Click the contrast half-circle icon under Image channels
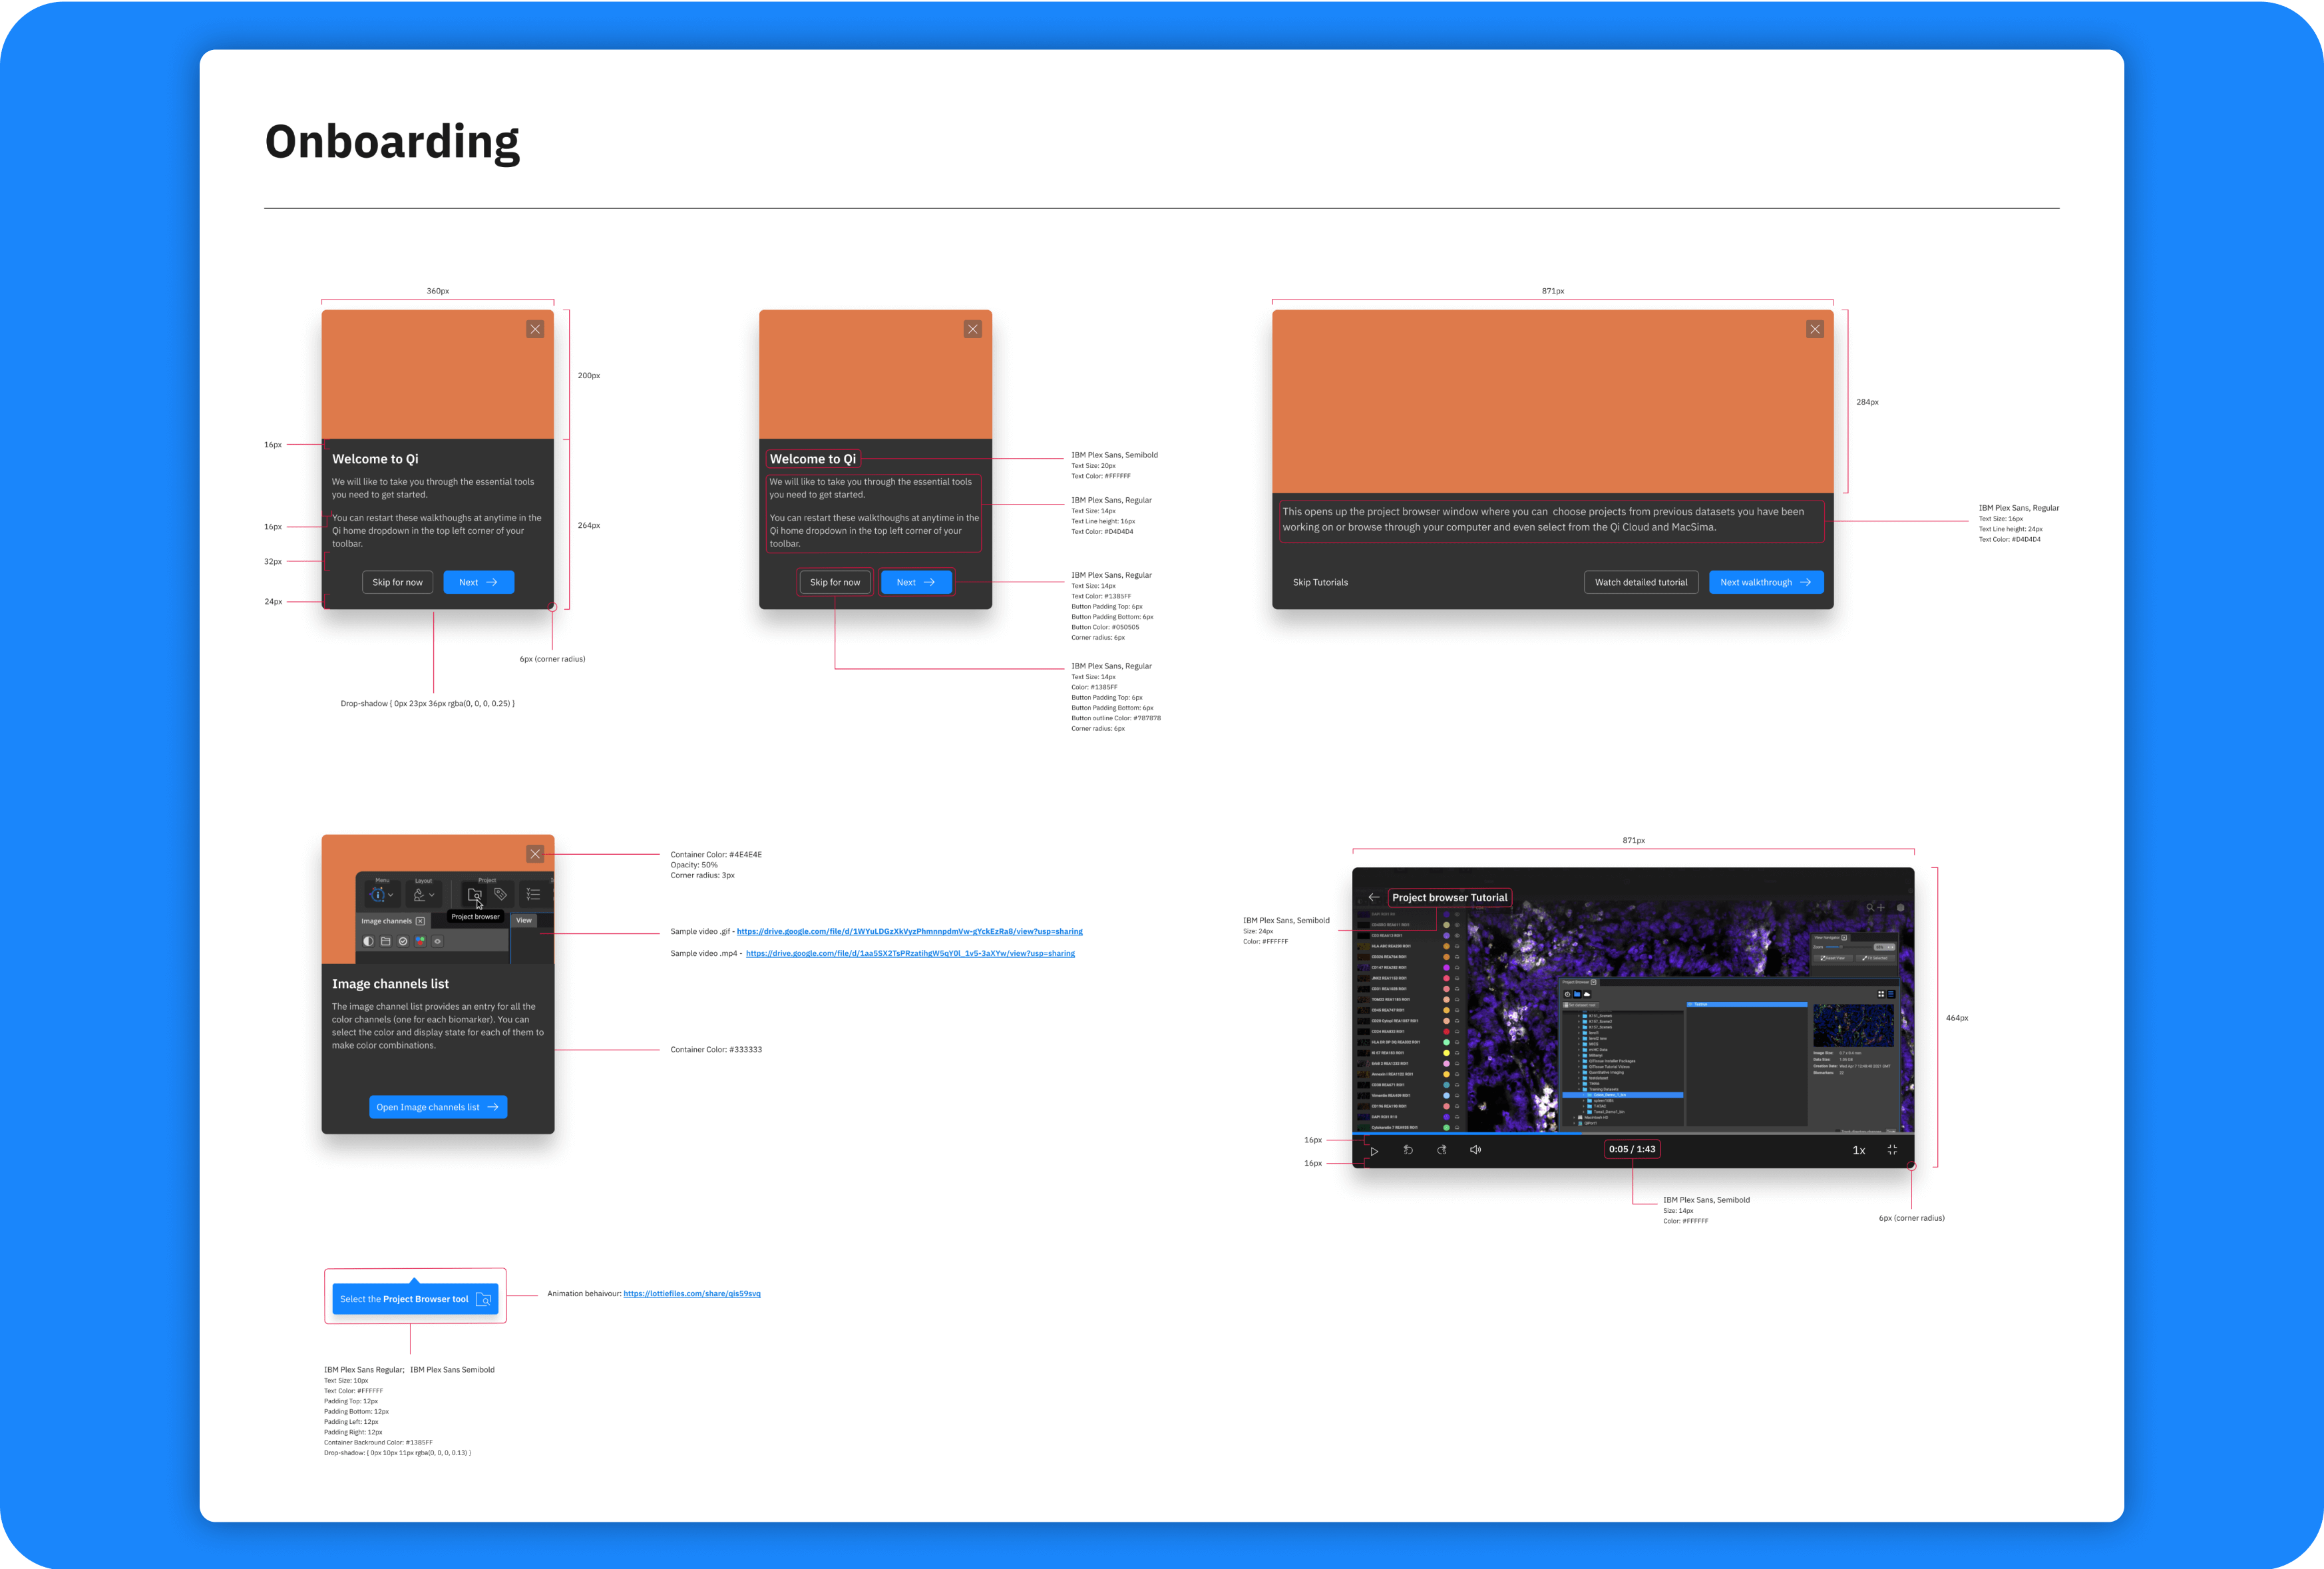Viewport: 2324px width, 1569px height. pos(369,941)
